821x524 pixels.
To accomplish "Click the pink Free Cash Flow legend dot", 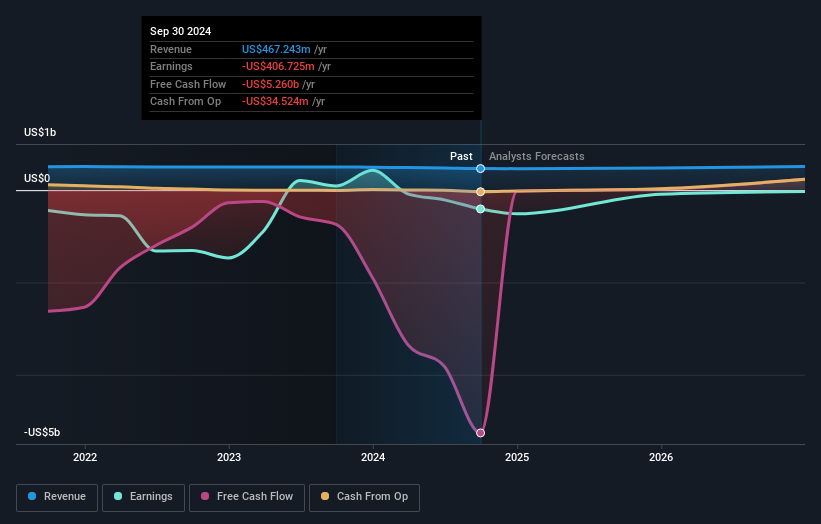I will (x=205, y=496).
